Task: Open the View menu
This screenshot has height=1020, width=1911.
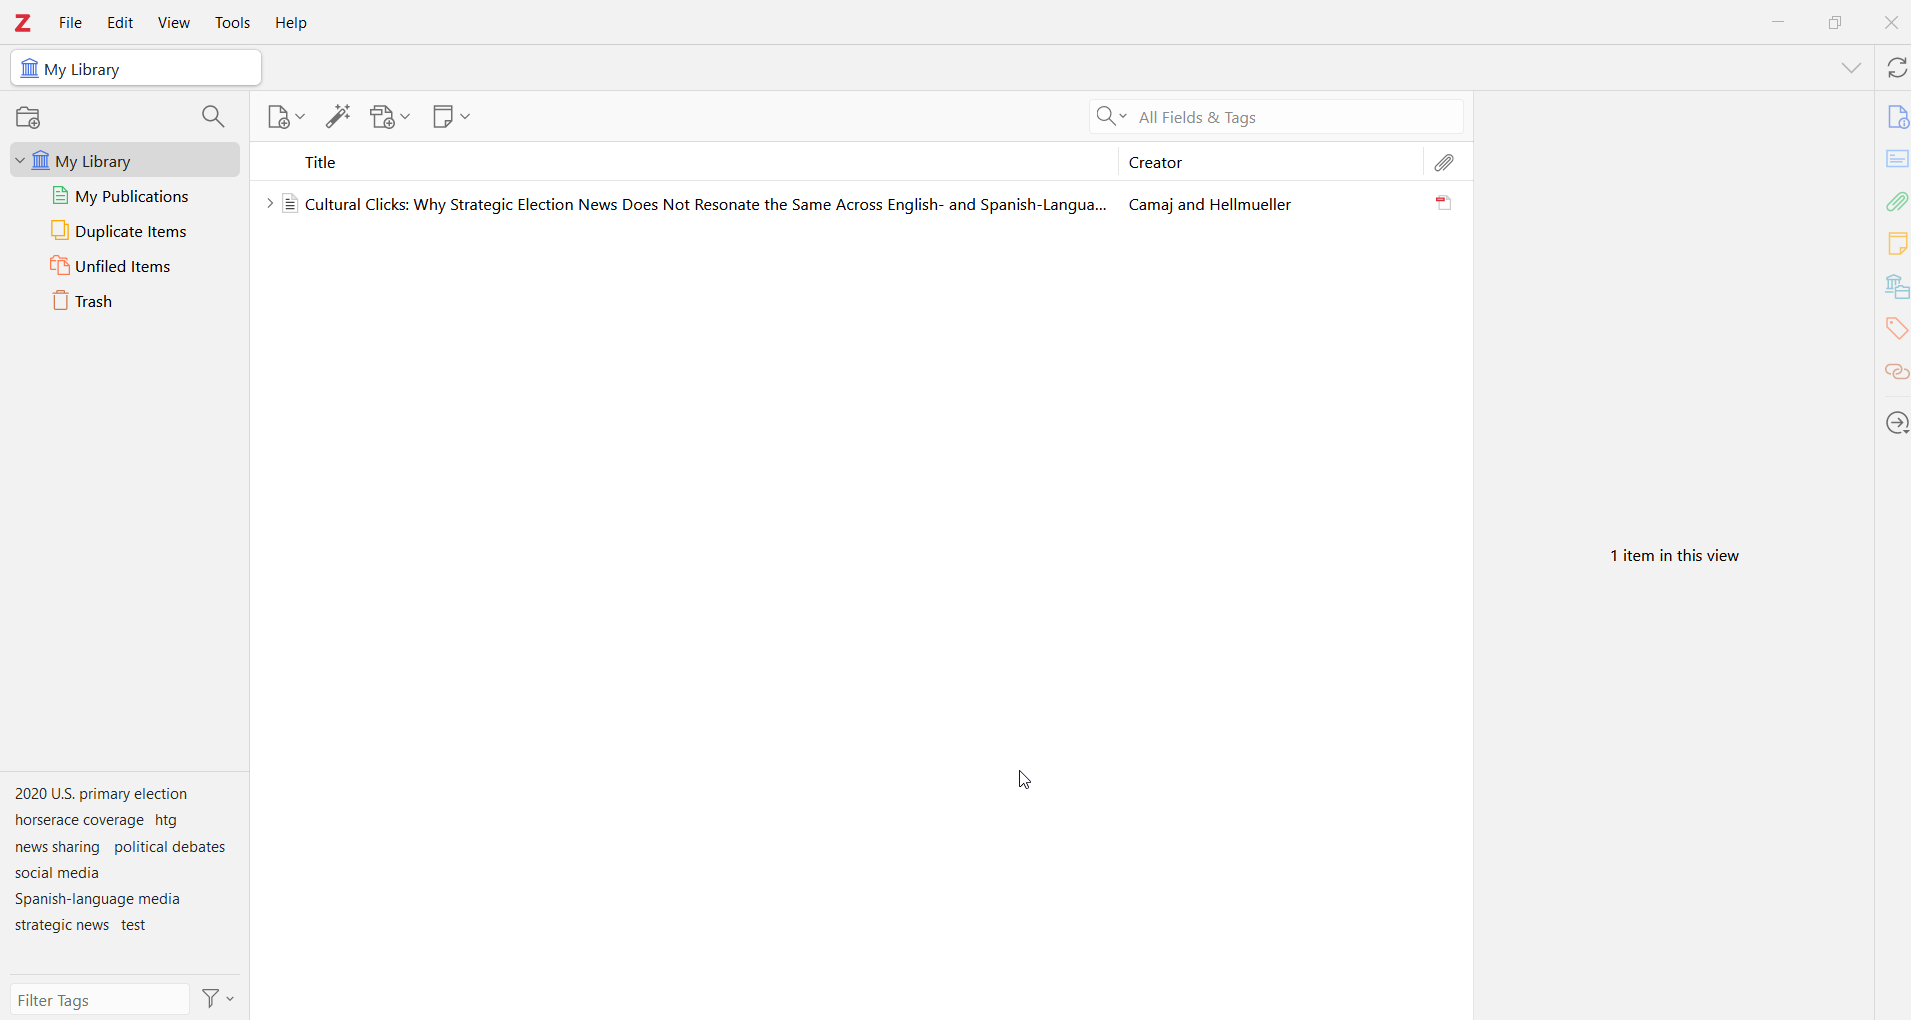Action: point(174,23)
